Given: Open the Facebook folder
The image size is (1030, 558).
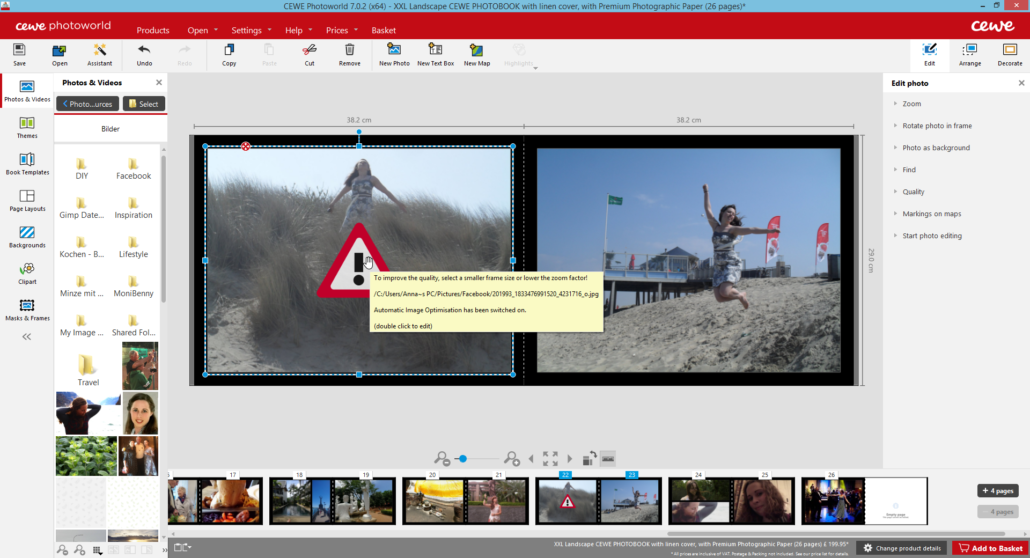Looking at the screenshot, I should 133,169.
